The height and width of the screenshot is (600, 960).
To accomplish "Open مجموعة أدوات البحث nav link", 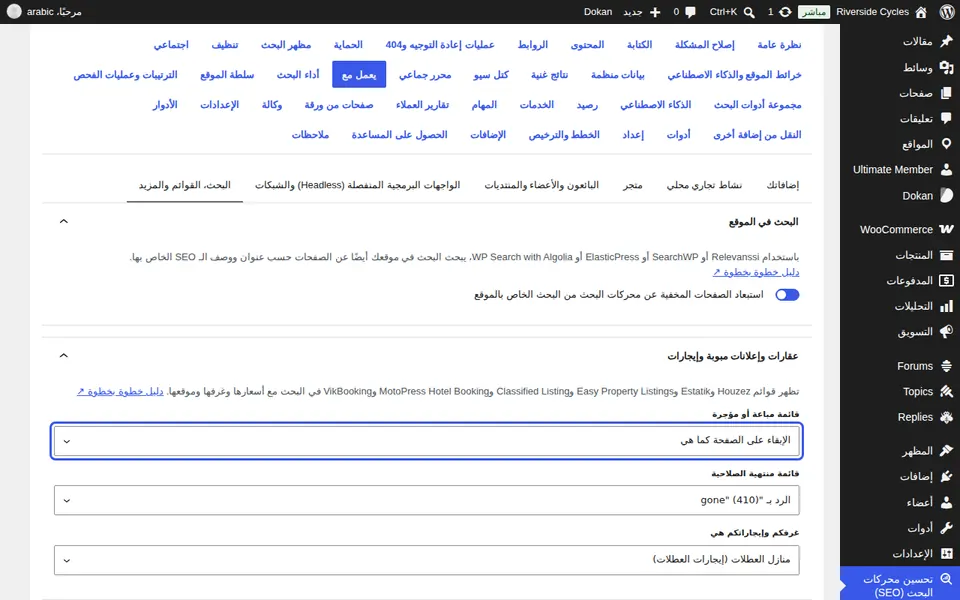I will pos(757,105).
